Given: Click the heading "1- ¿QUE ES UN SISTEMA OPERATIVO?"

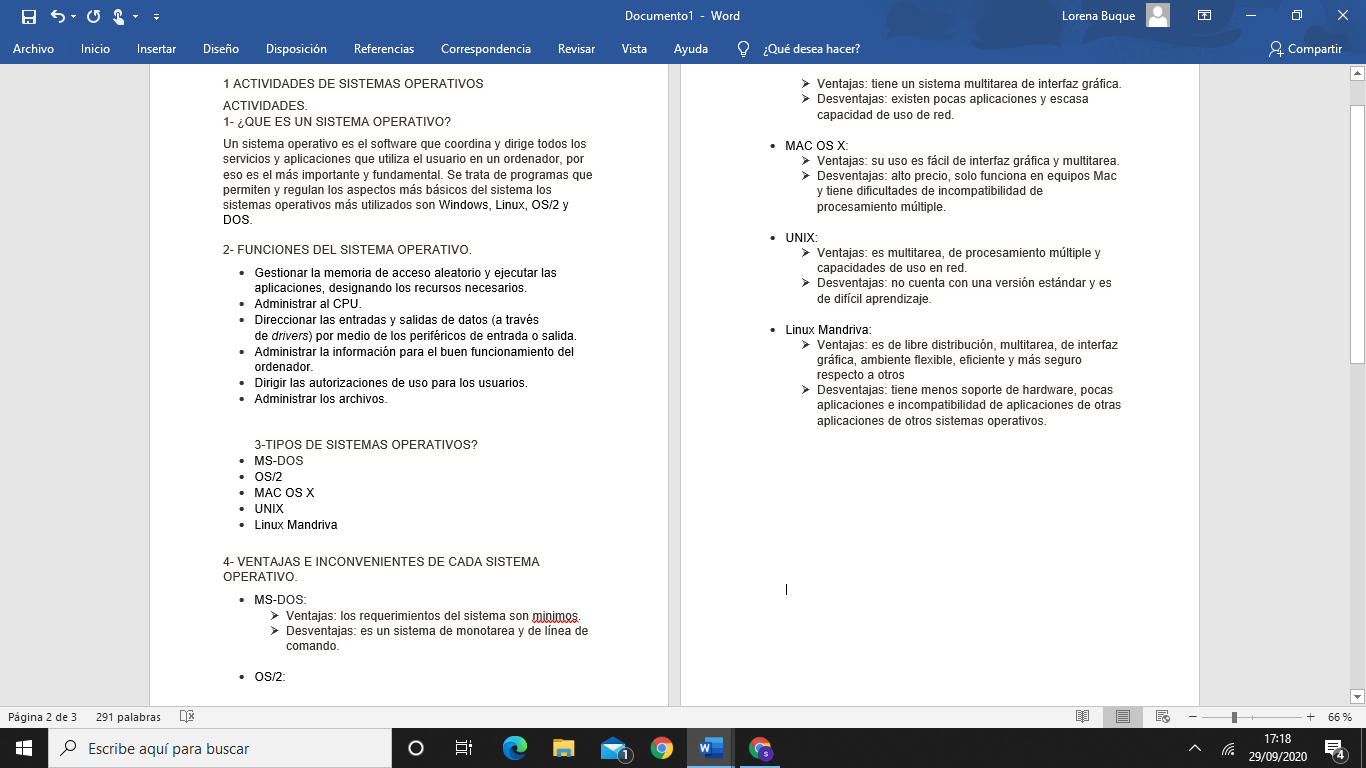Looking at the screenshot, I should click(337, 122).
